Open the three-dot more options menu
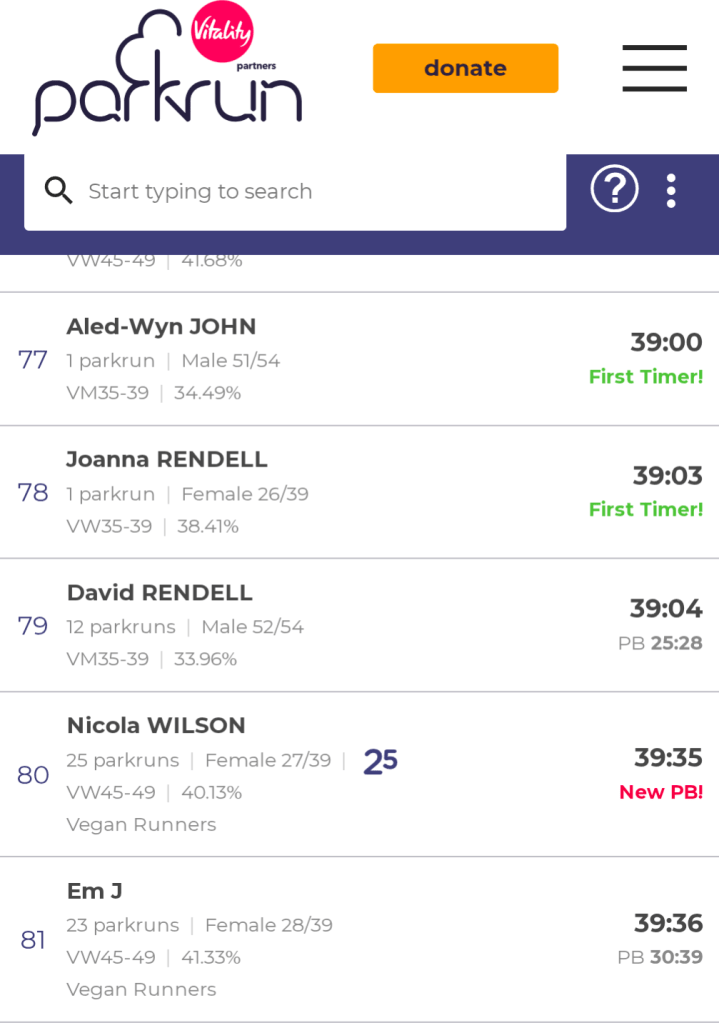This screenshot has width=719, height=1023. [671, 190]
